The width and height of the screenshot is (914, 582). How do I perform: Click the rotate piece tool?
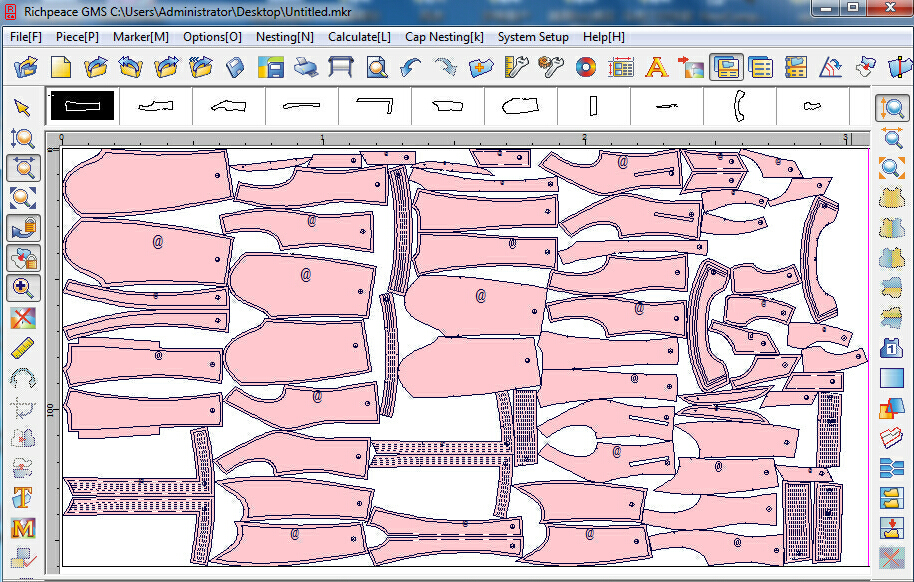coord(23,377)
